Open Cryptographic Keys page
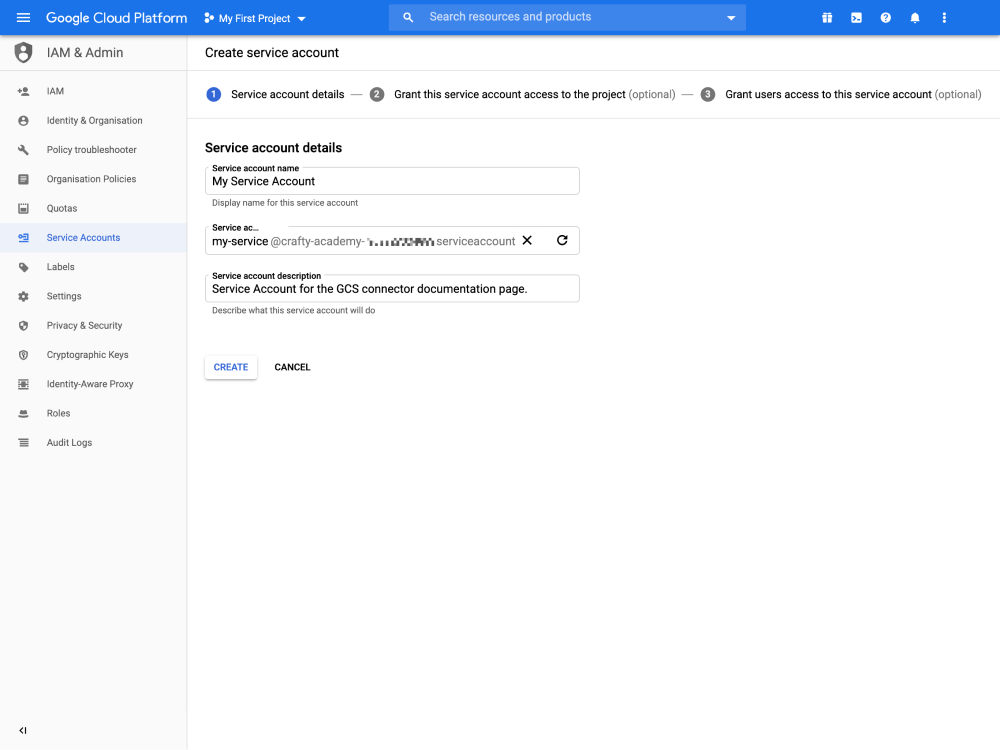The width and height of the screenshot is (1000, 750). (x=87, y=355)
